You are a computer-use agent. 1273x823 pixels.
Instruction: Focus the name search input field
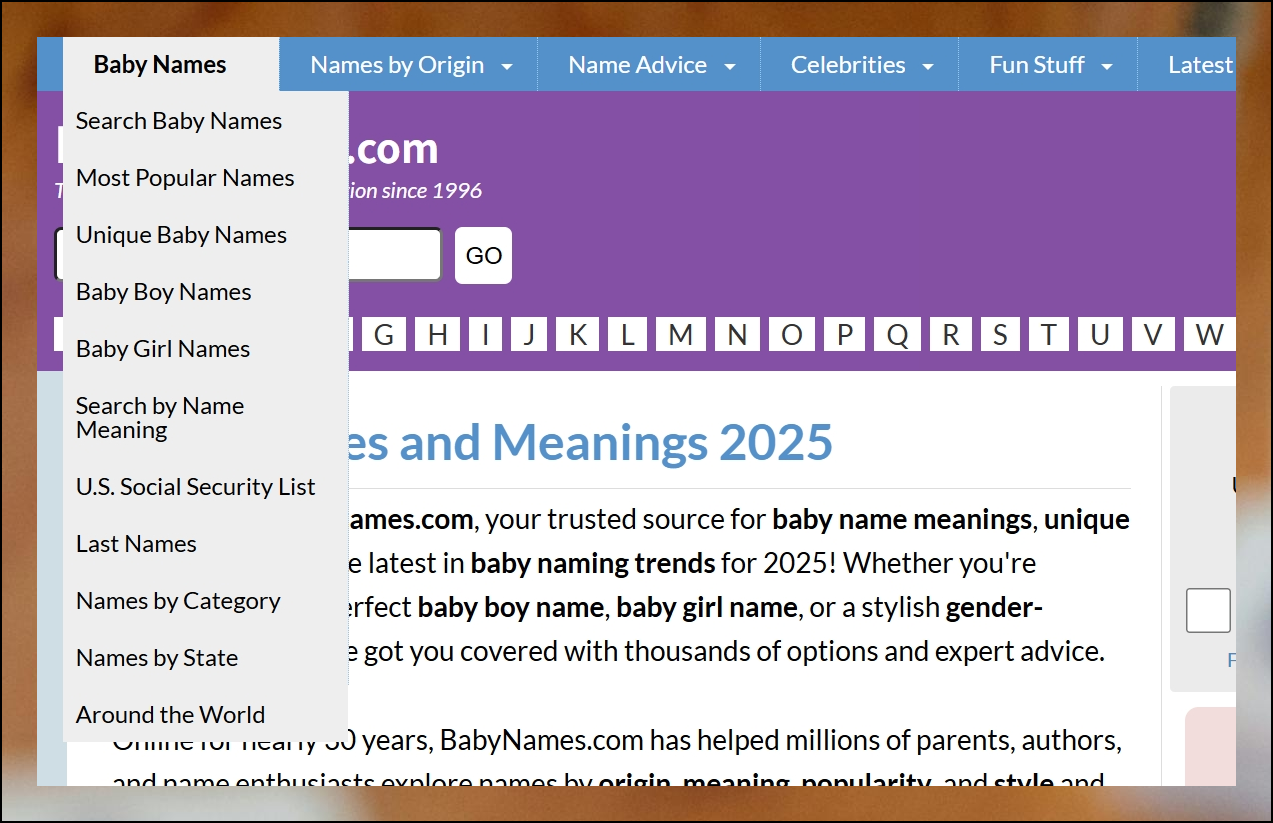pyautogui.click(x=395, y=255)
